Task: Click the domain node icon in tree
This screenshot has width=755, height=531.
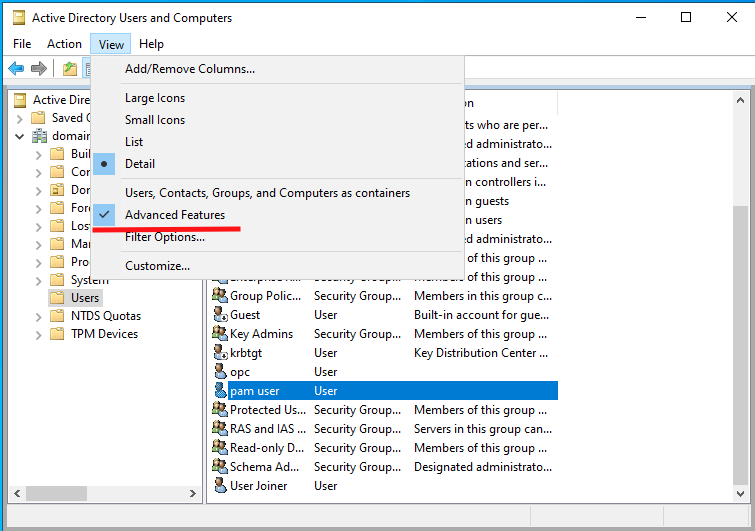Action: click(x=39, y=136)
